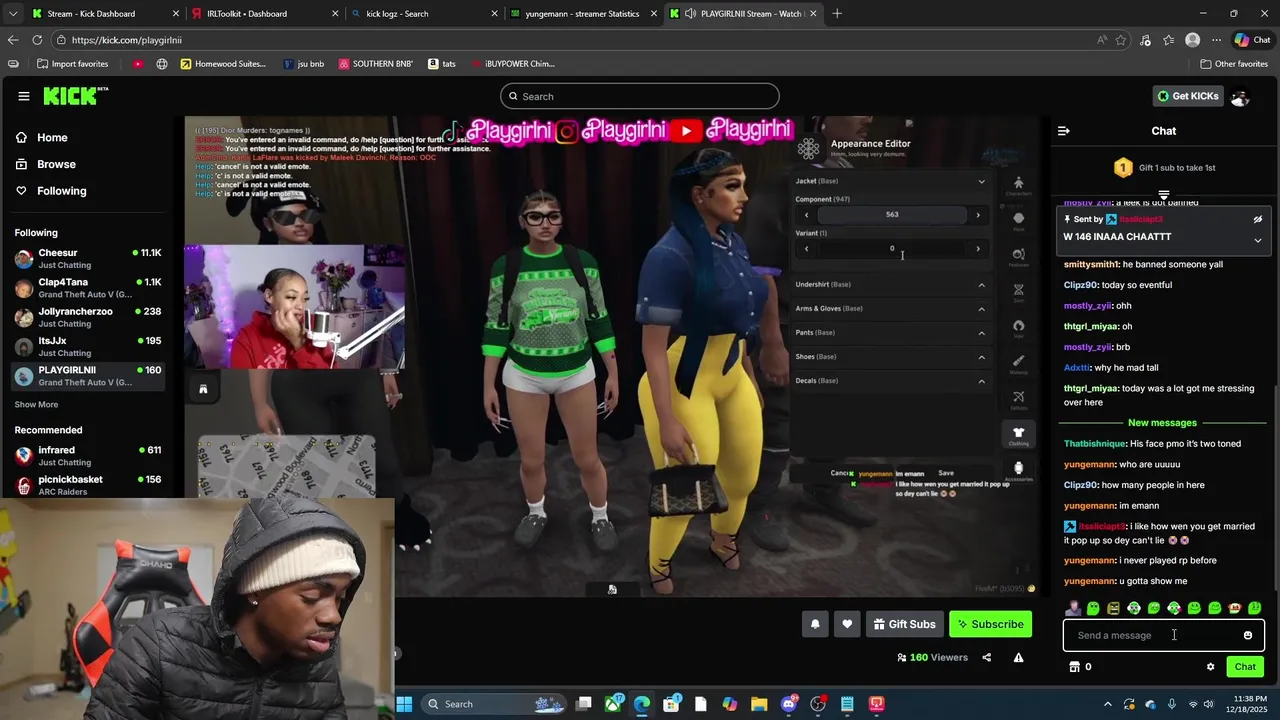The image size is (1280, 720).
Task: Open a new browser tab
Action: point(837,14)
